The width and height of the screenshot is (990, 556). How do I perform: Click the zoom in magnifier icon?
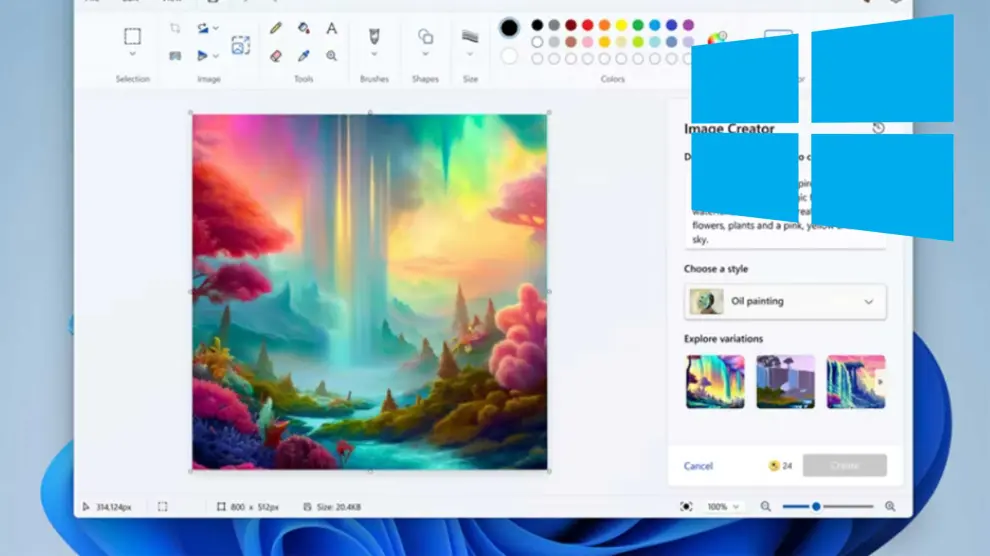pyautogui.click(x=890, y=507)
